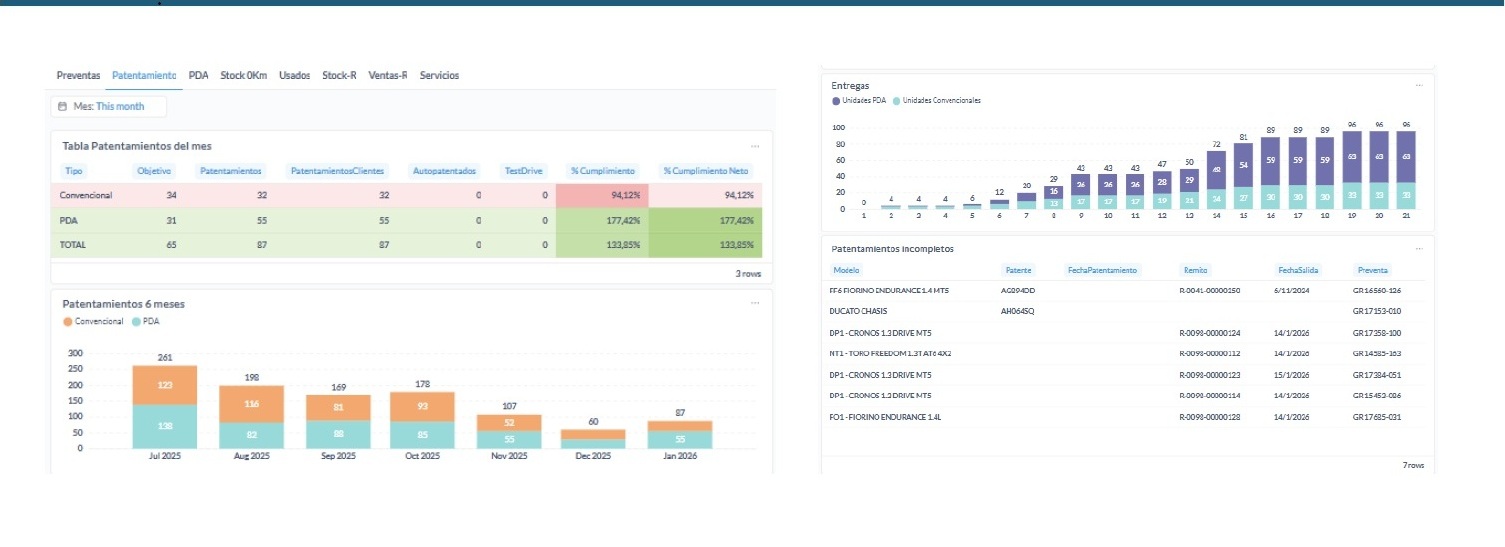Select the Jul 2025 orange Convencional bar segment

[165, 385]
